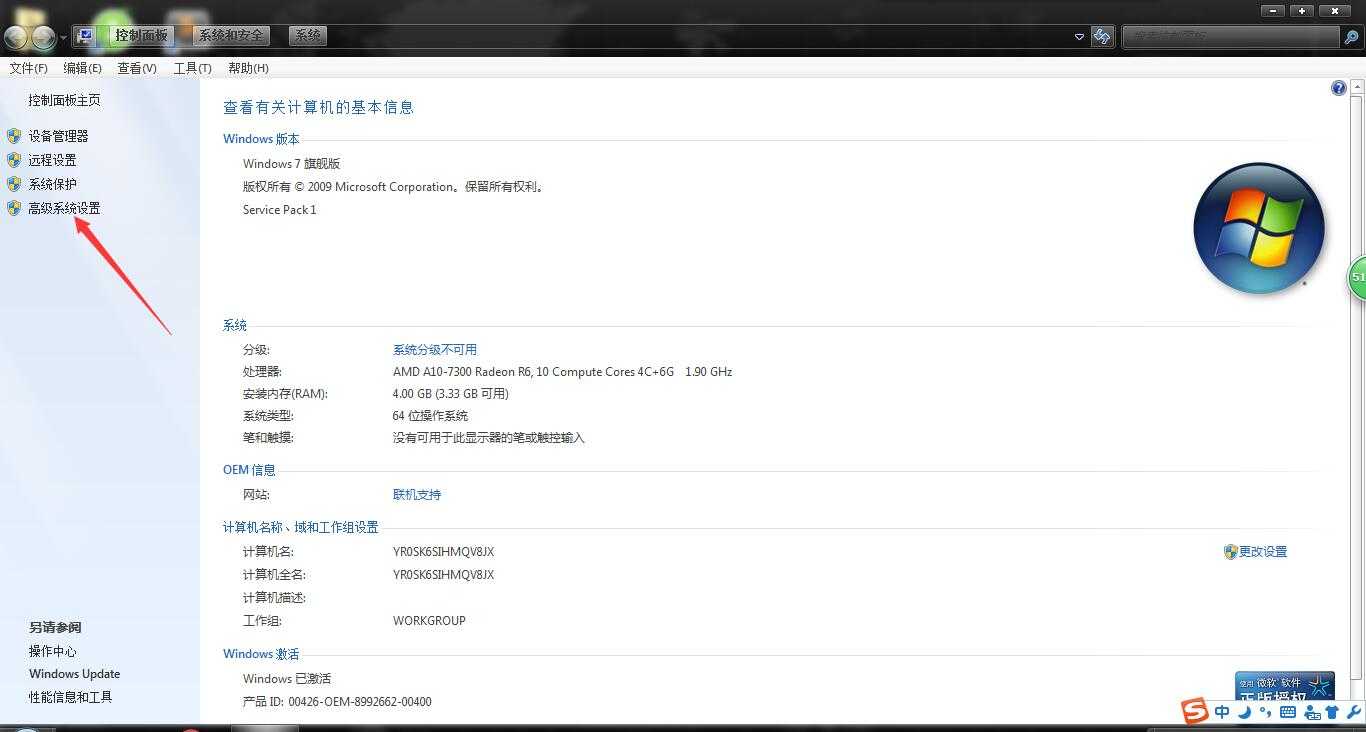The width and height of the screenshot is (1366, 732).
Task: Open the Sogou soft keyboard icon
Action: pyautogui.click(x=1288, y=712)
